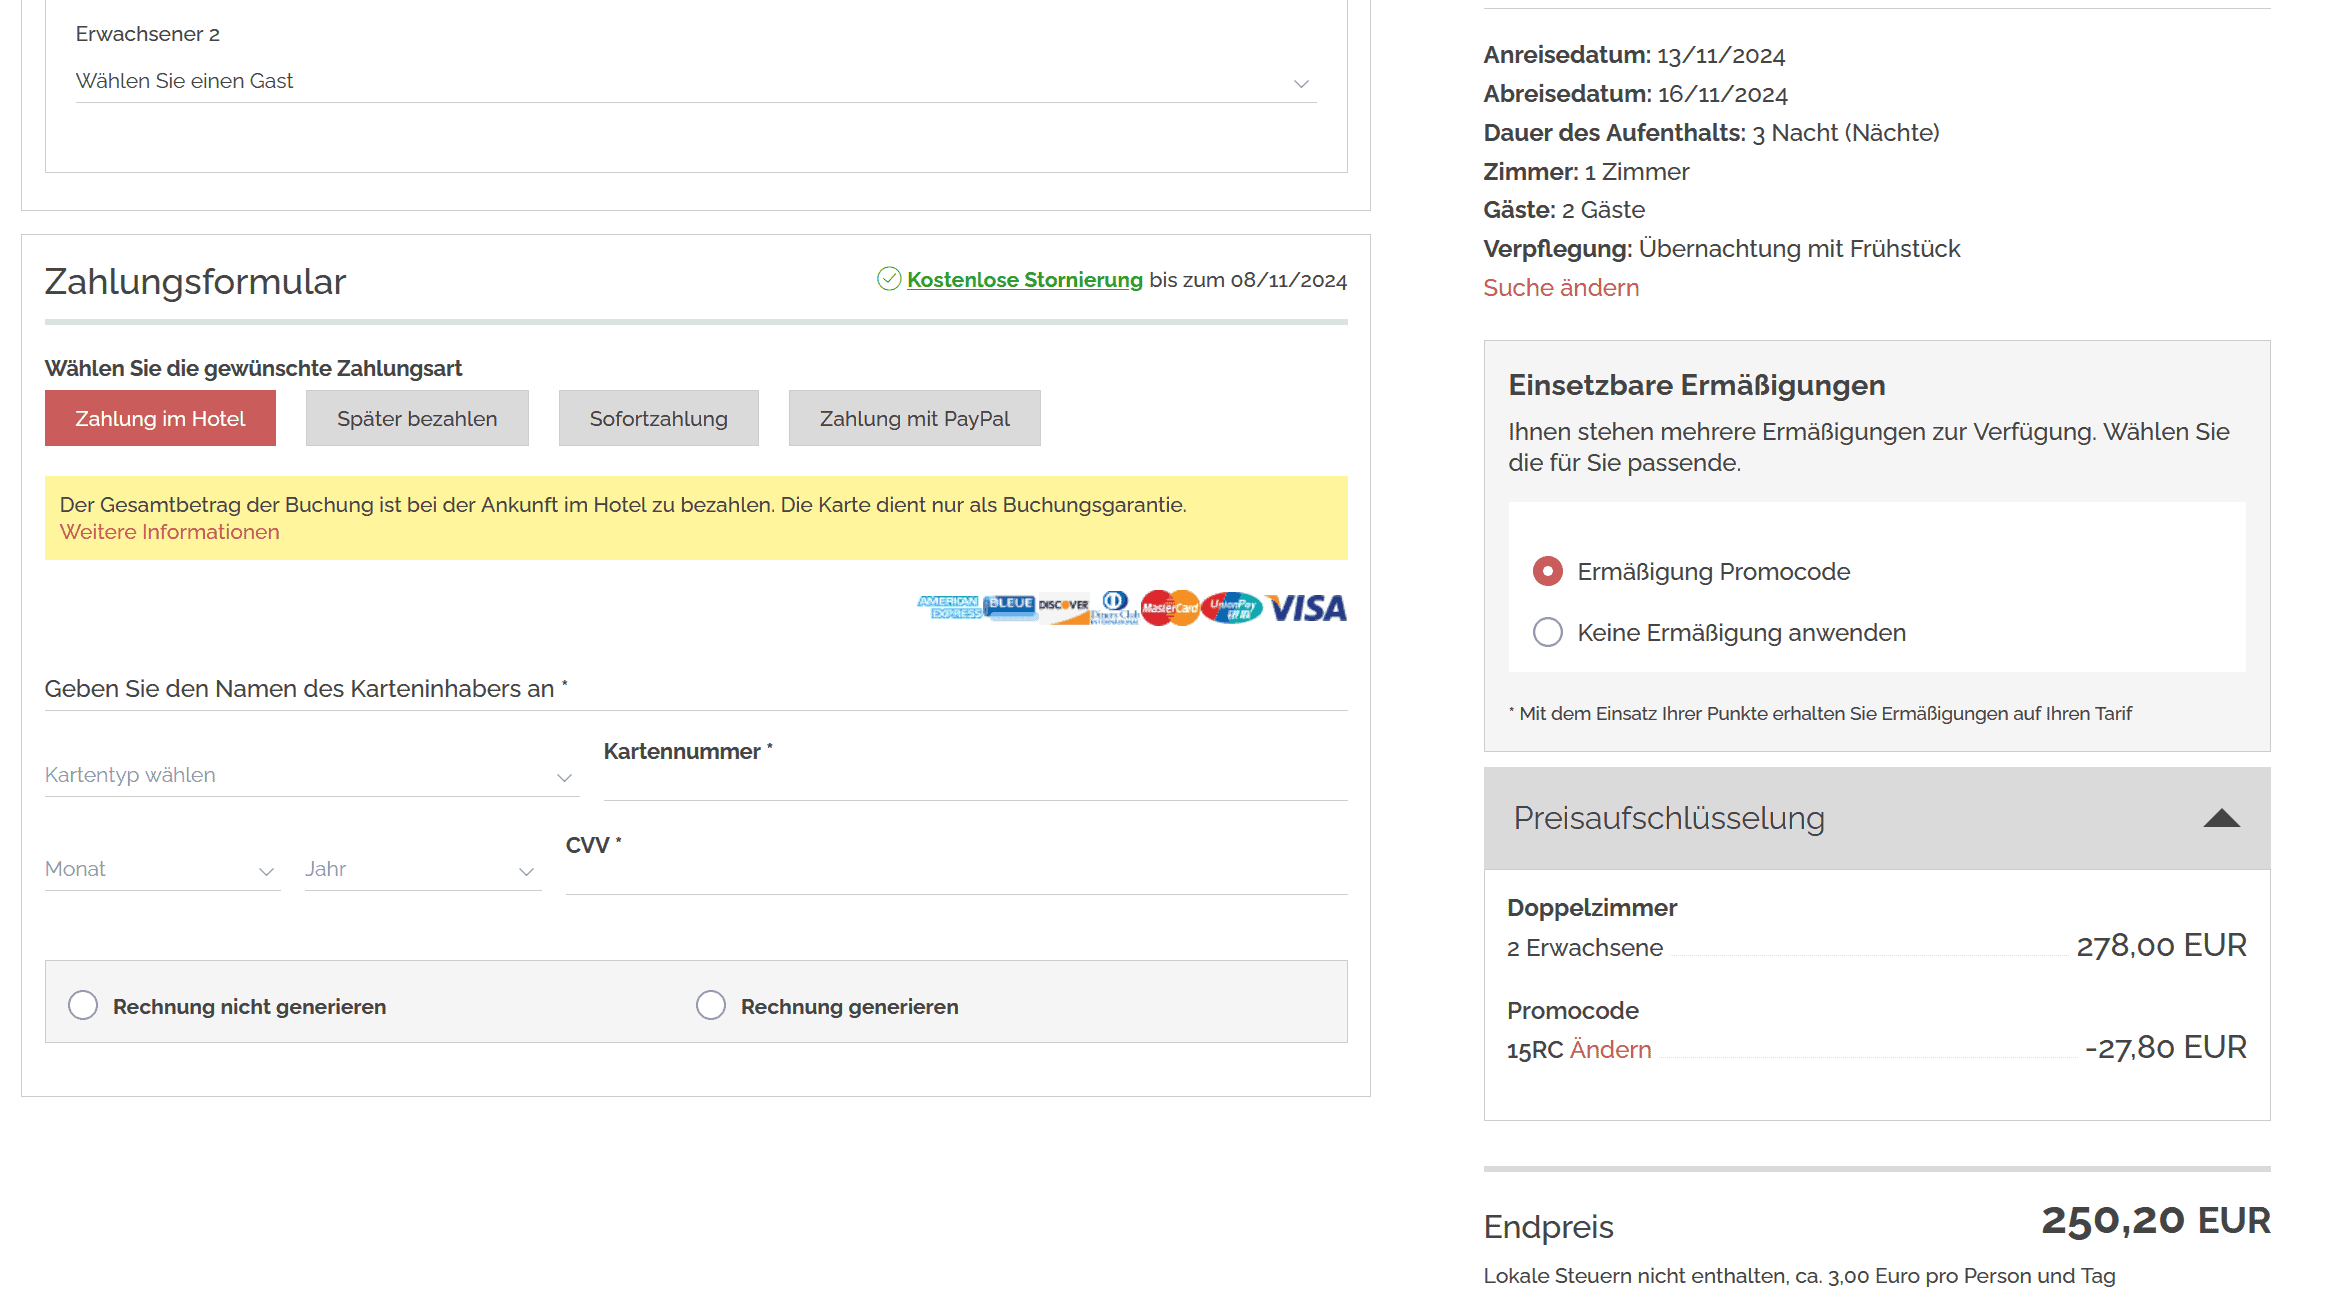Click the Diners Club card logo

1115,607
